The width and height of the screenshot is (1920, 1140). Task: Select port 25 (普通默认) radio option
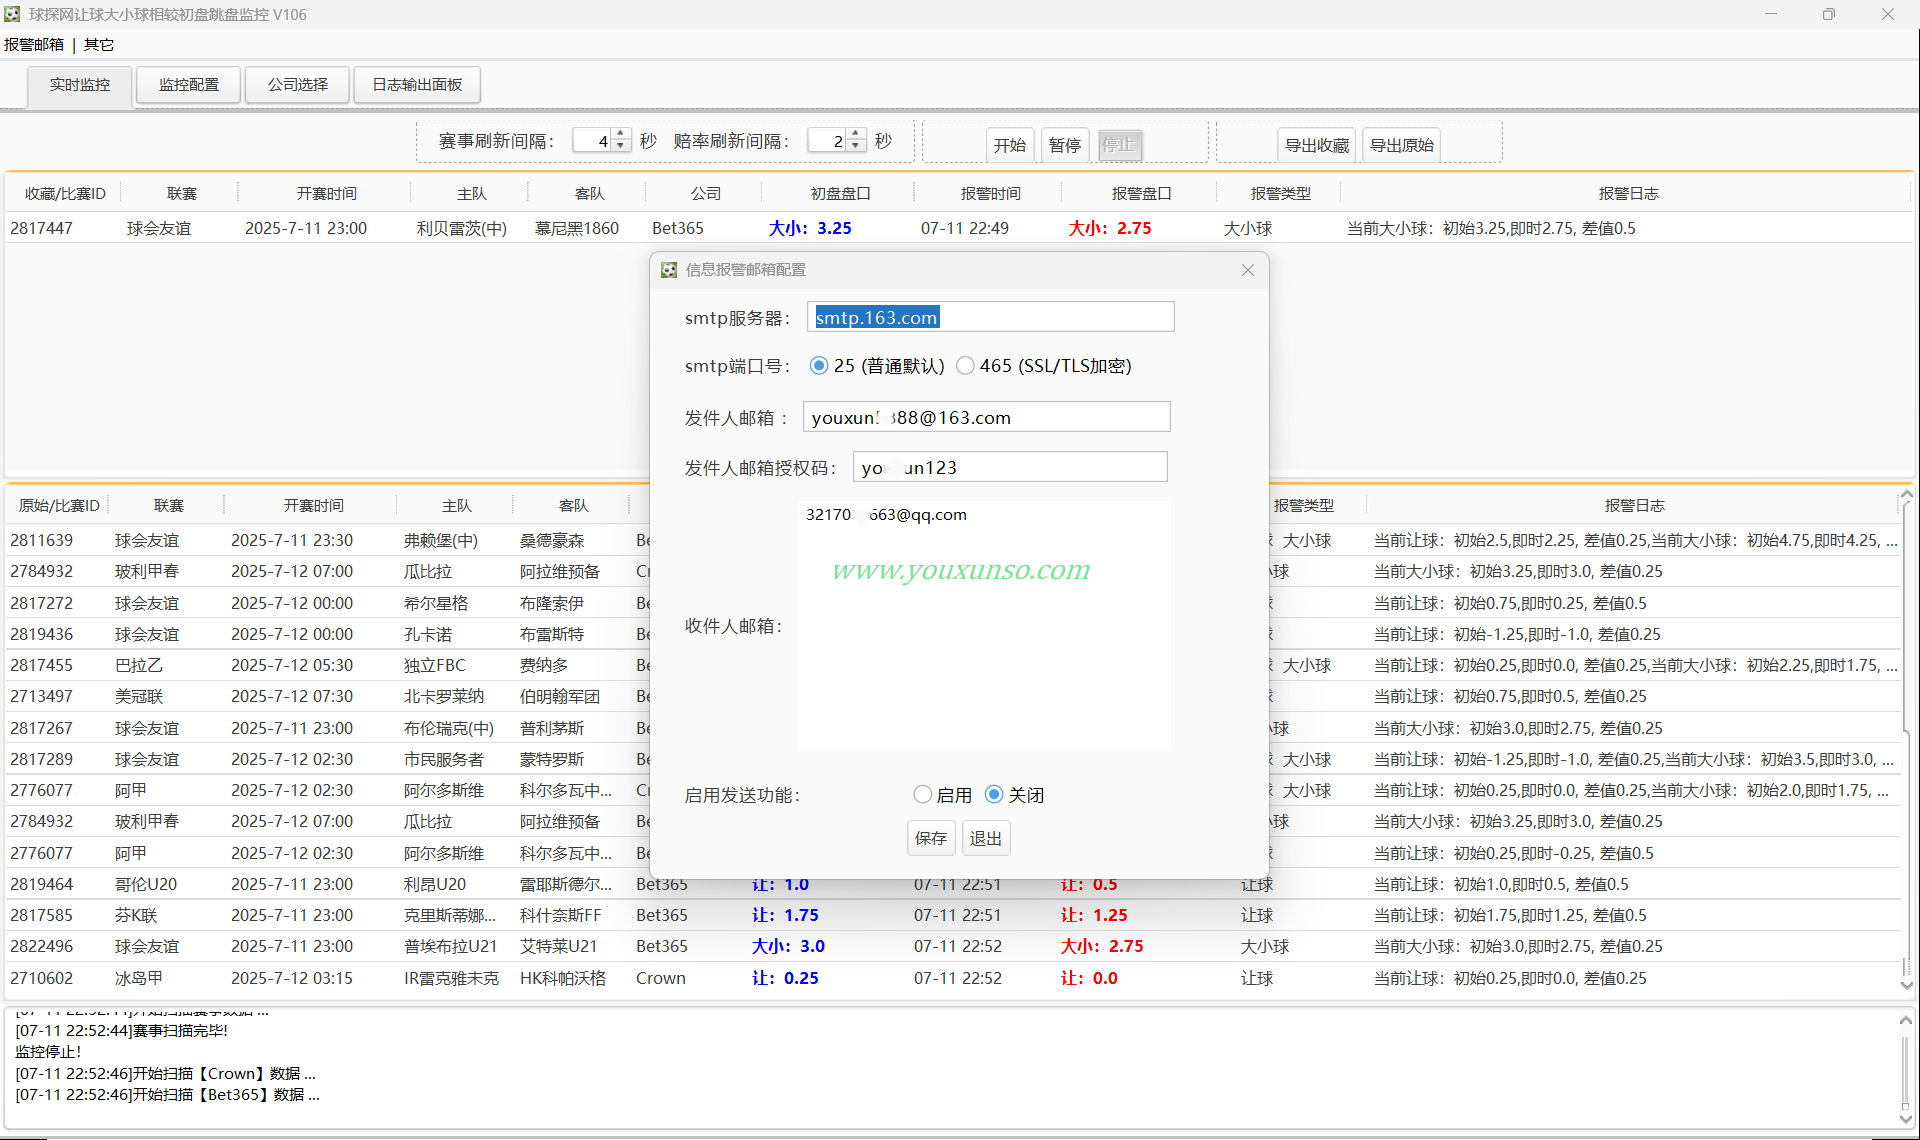(879, 366)
